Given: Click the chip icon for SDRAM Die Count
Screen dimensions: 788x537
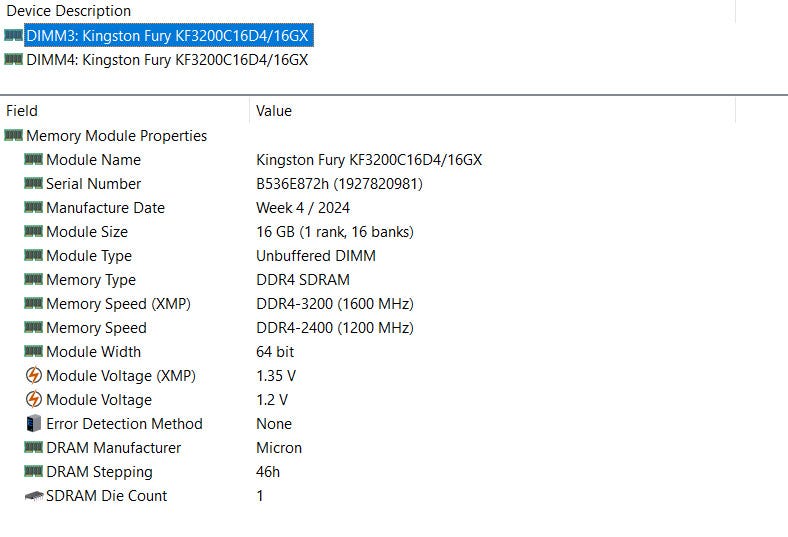Looking at the screenshot, I should pos(34,496).
